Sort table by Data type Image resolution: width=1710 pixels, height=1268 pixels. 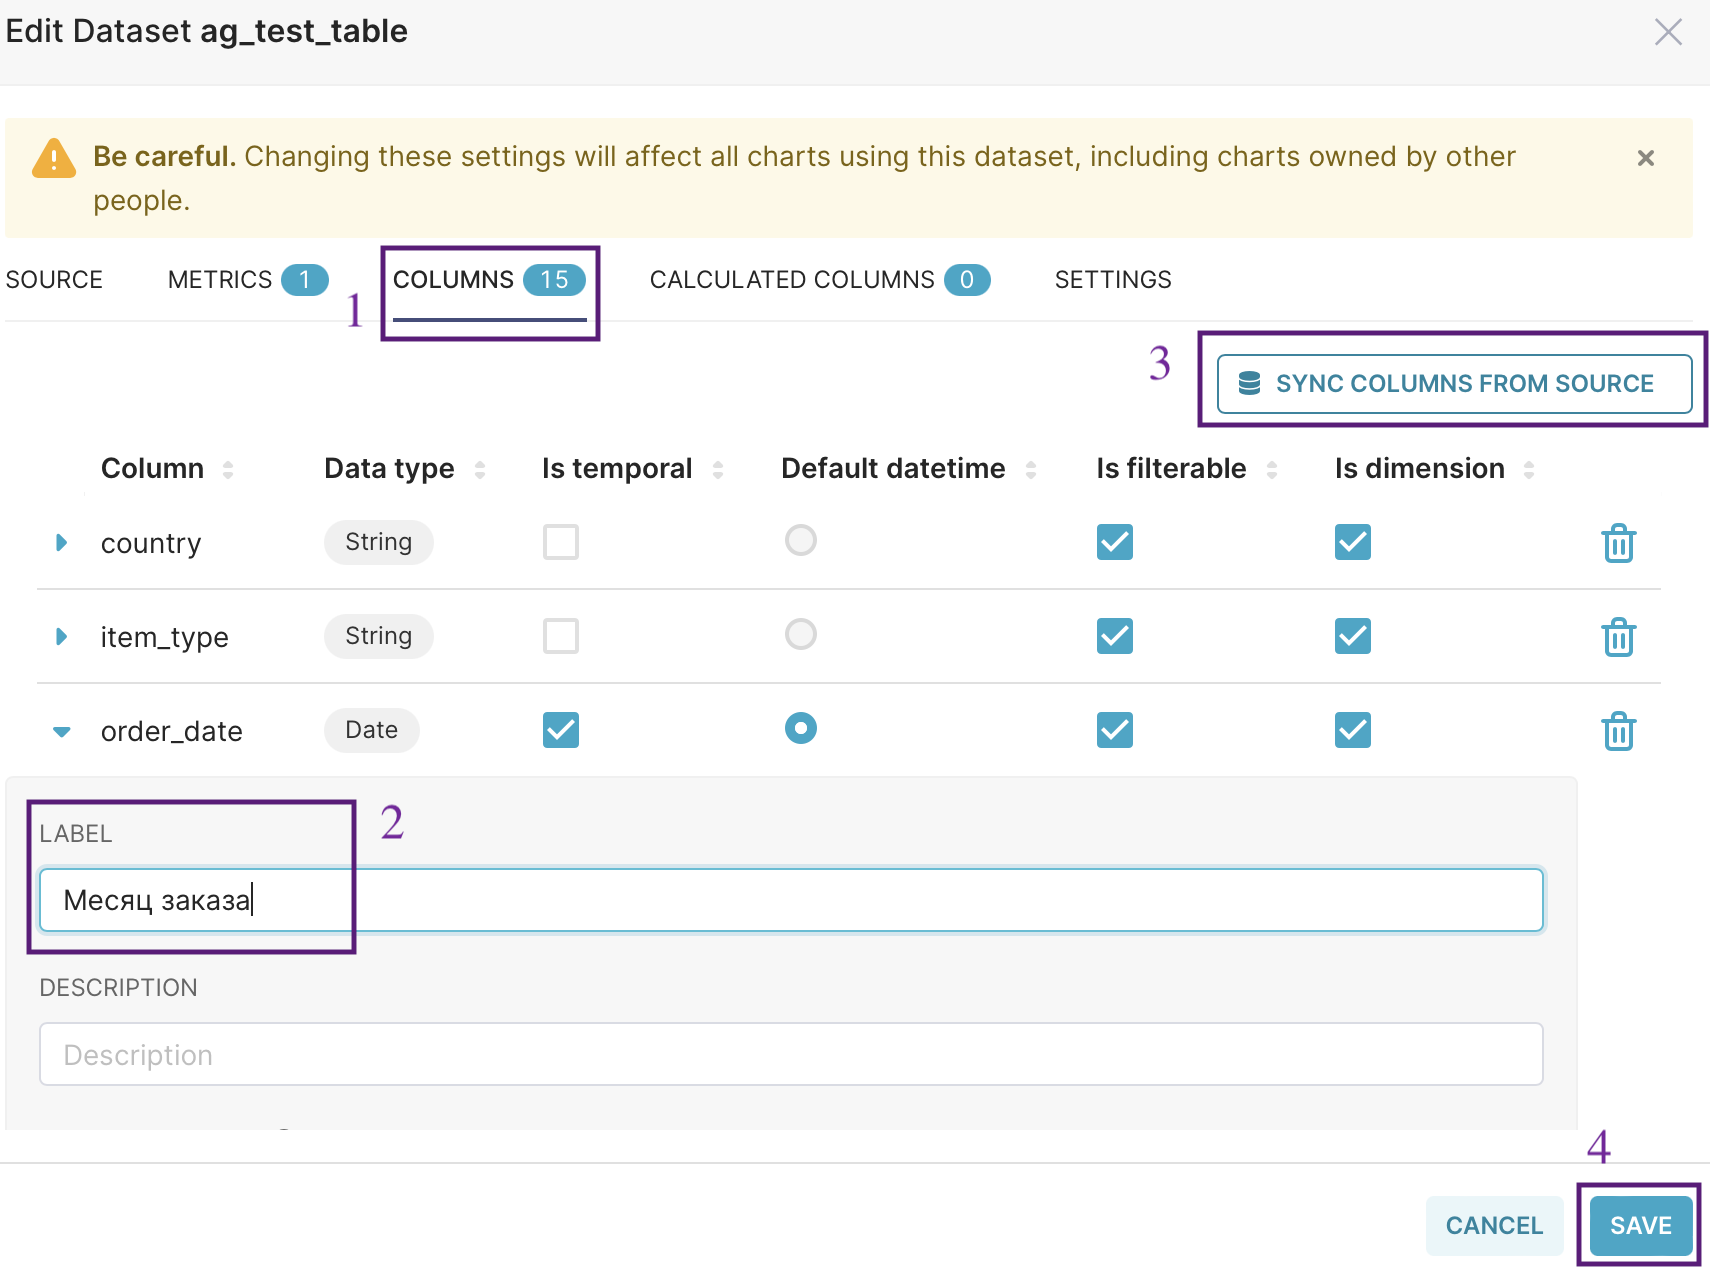coord(480,469)
